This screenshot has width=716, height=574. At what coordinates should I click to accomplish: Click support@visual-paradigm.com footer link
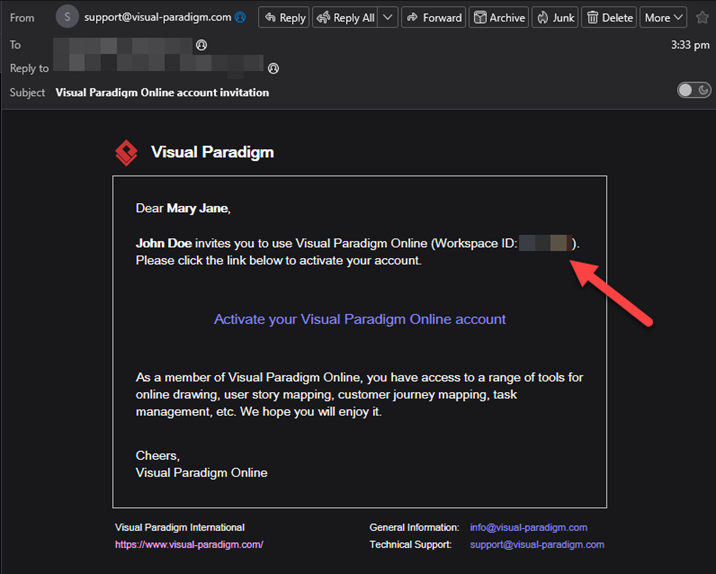coord(537,544)
